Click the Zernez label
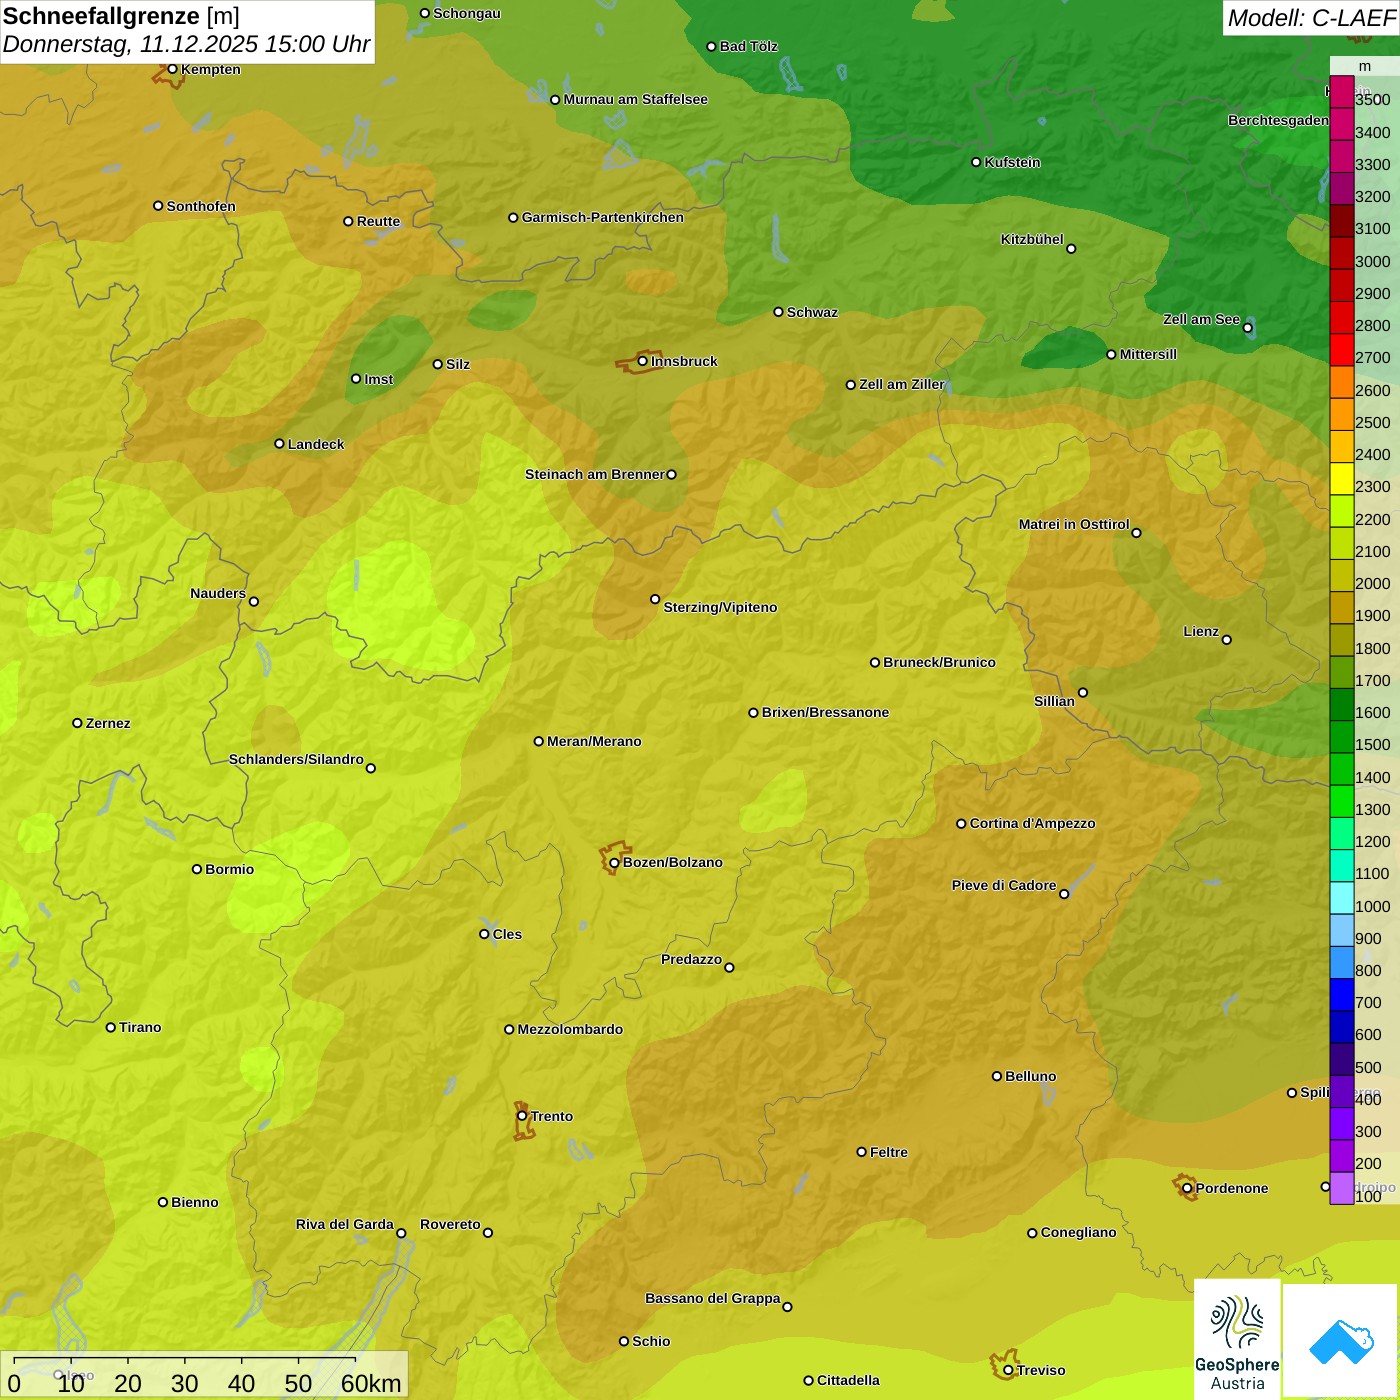1400x1400 pixels. [x=108, y=723]
